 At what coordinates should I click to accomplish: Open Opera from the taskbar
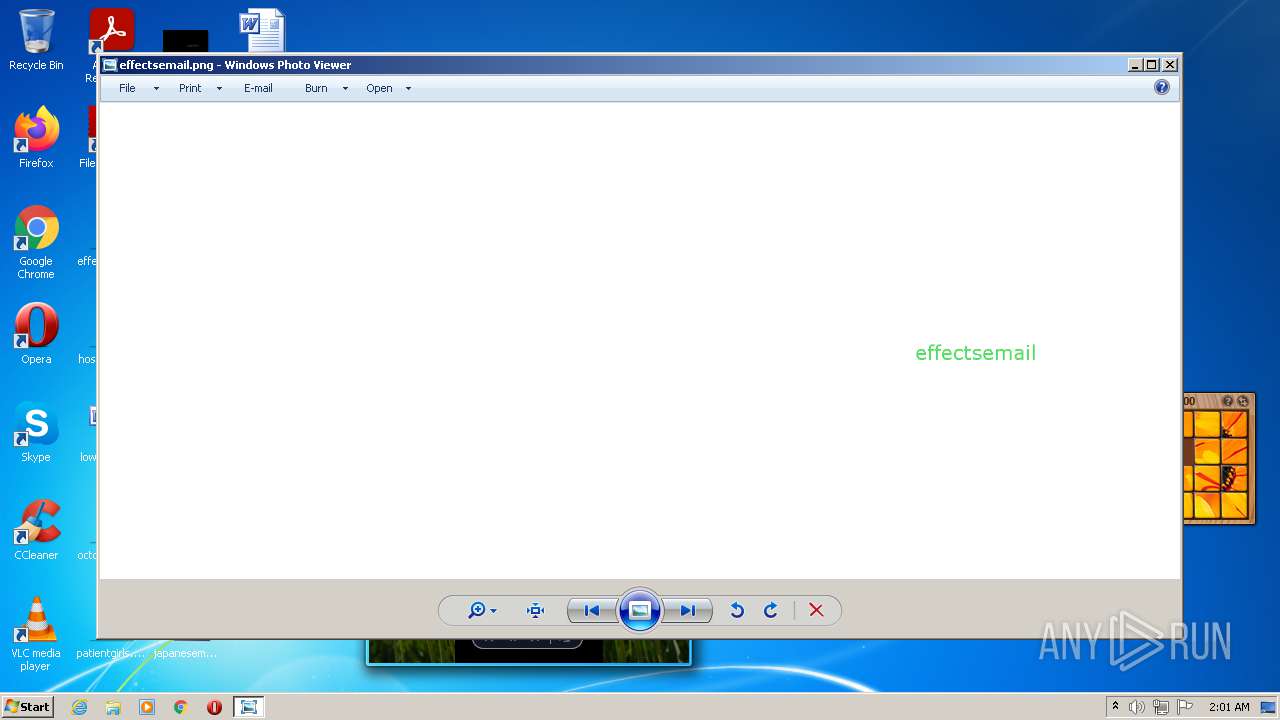214,707
